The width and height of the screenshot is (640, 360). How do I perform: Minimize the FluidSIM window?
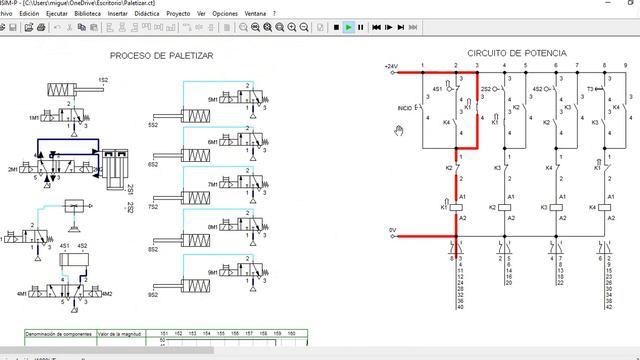tap(608, 3)
